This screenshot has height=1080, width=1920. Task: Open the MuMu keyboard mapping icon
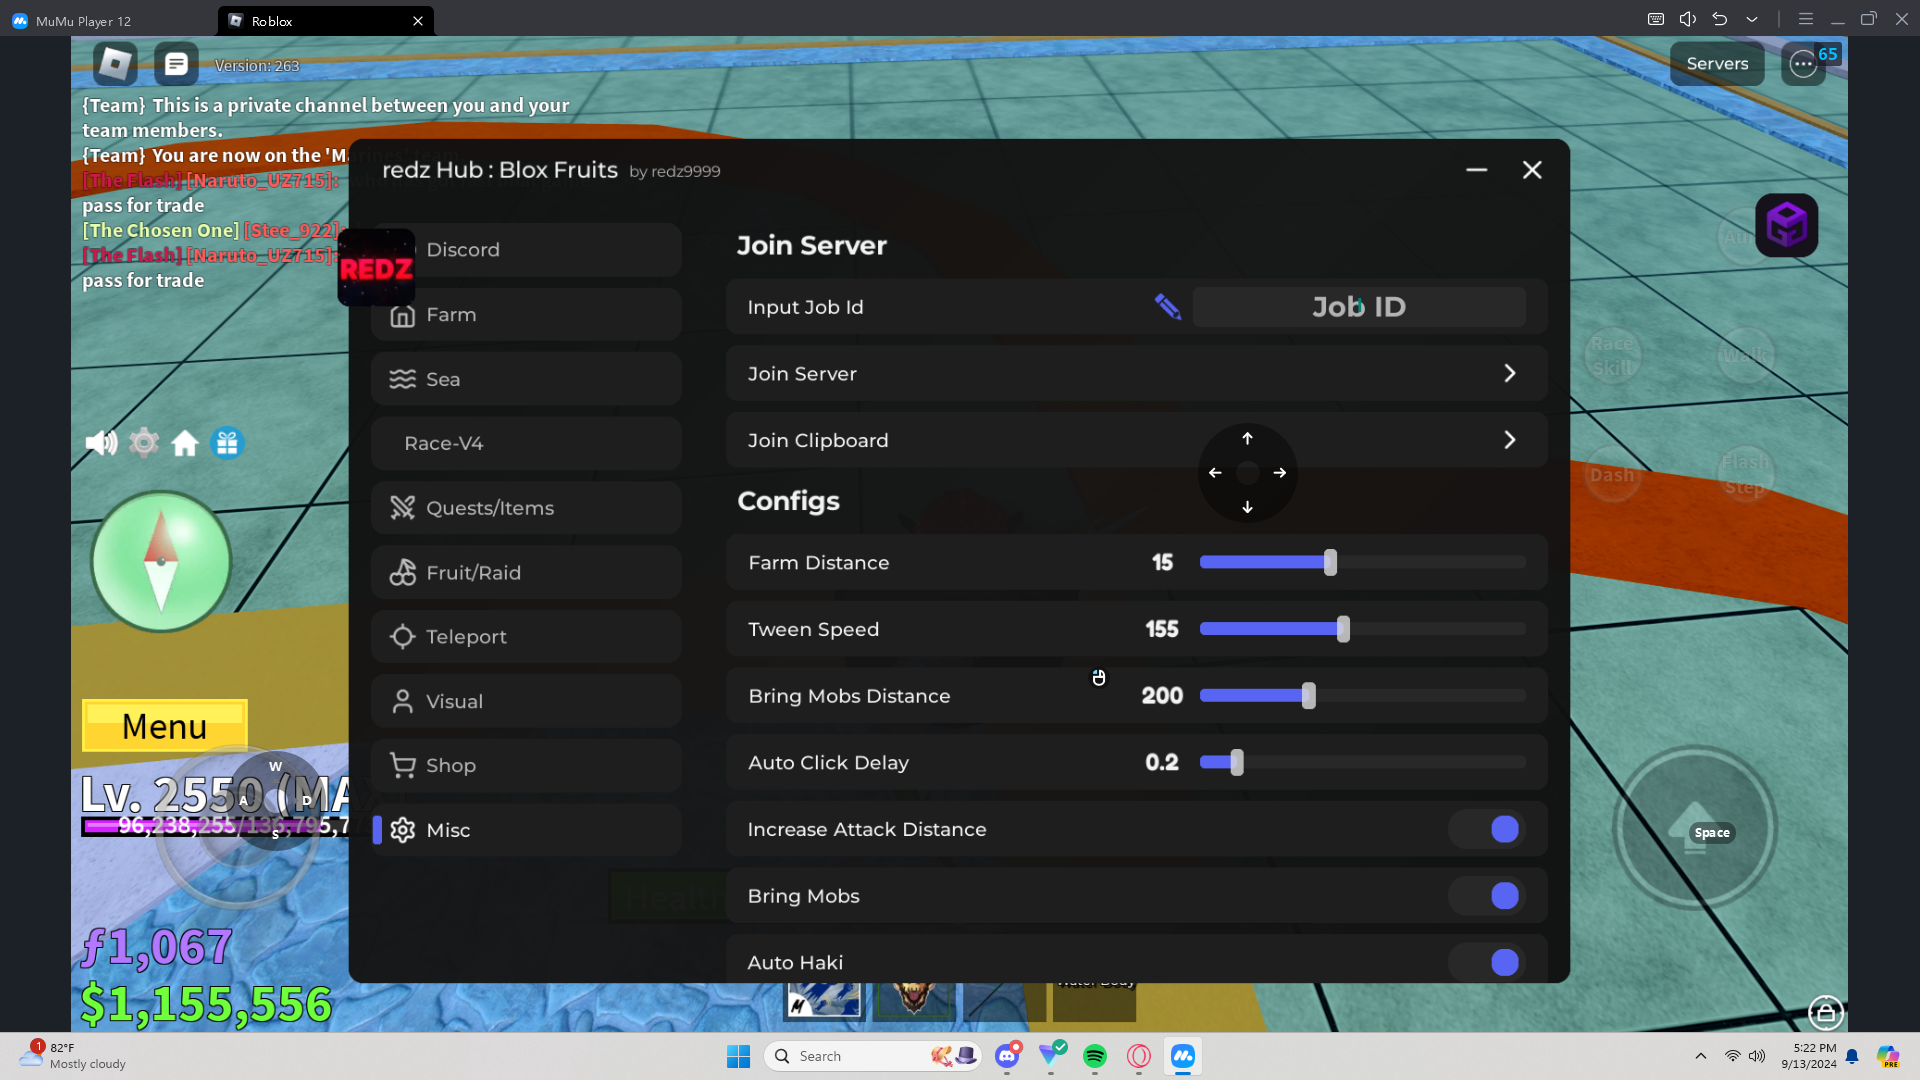1656,19
